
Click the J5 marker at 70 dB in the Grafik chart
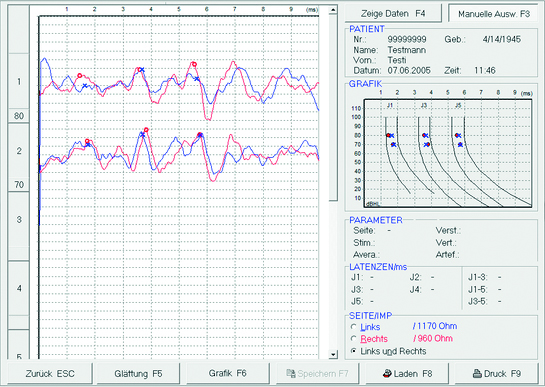(460, 144)
